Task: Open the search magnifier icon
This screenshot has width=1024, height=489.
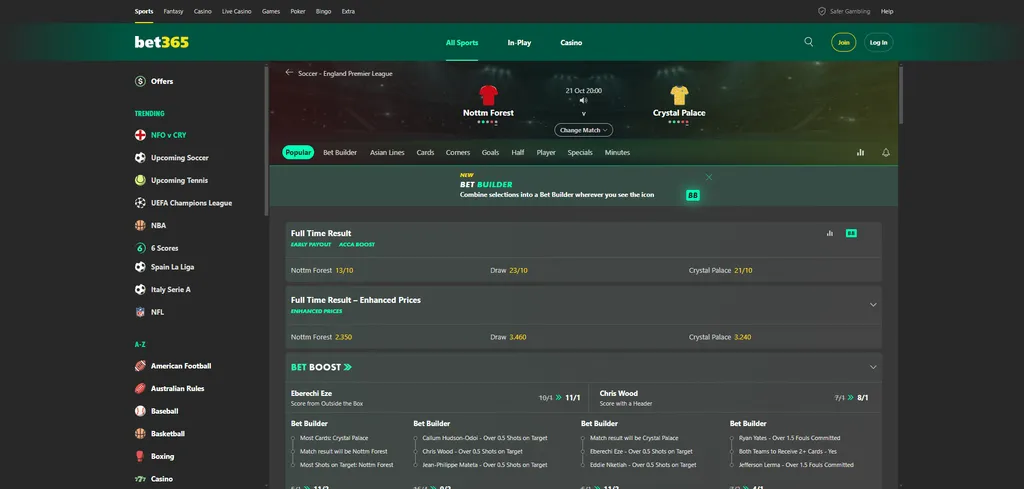Action: click(808, 42)
